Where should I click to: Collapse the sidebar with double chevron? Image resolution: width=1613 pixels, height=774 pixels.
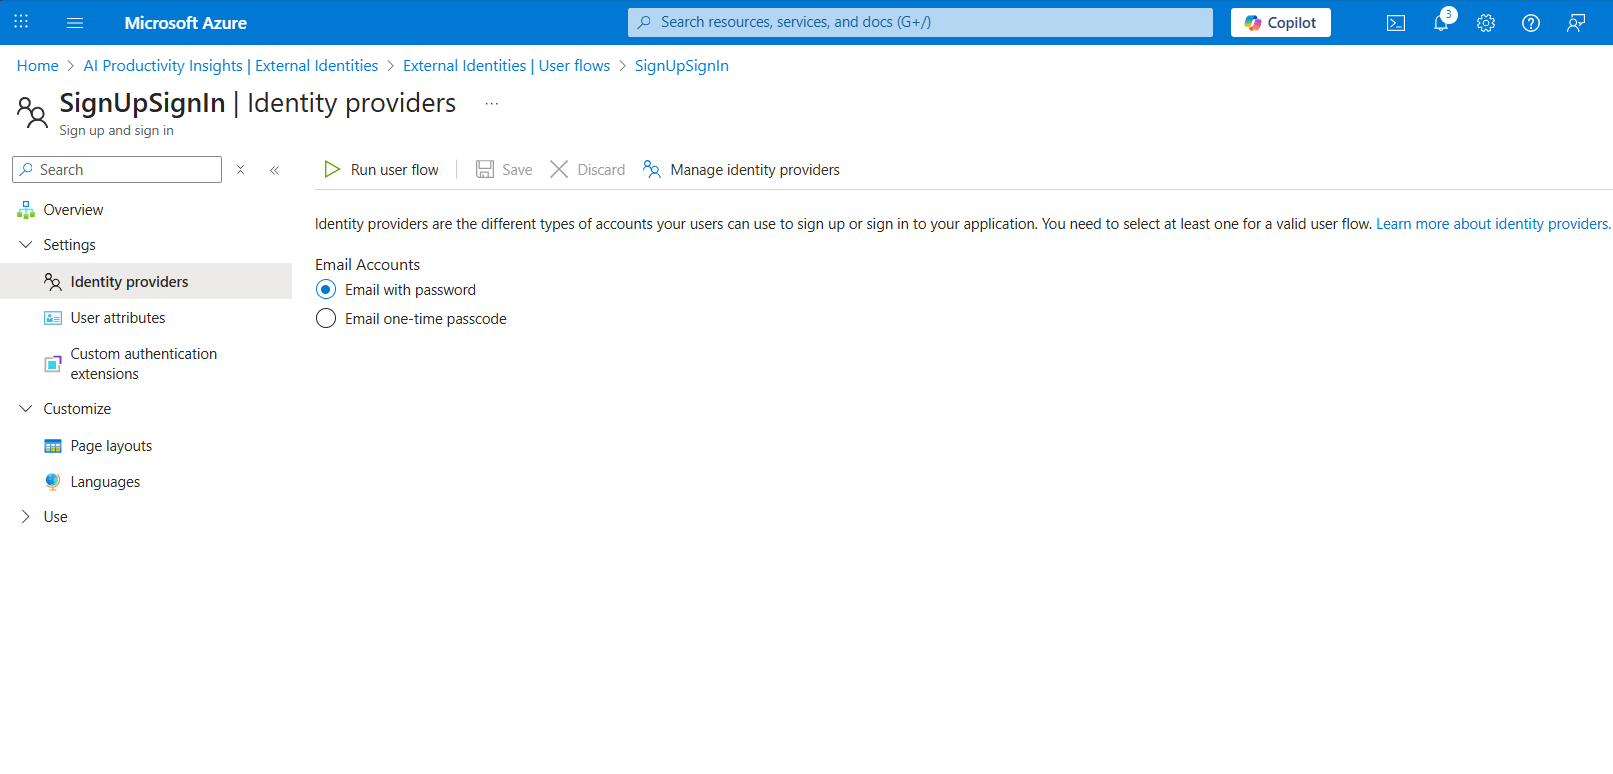(x=274, y=170)
